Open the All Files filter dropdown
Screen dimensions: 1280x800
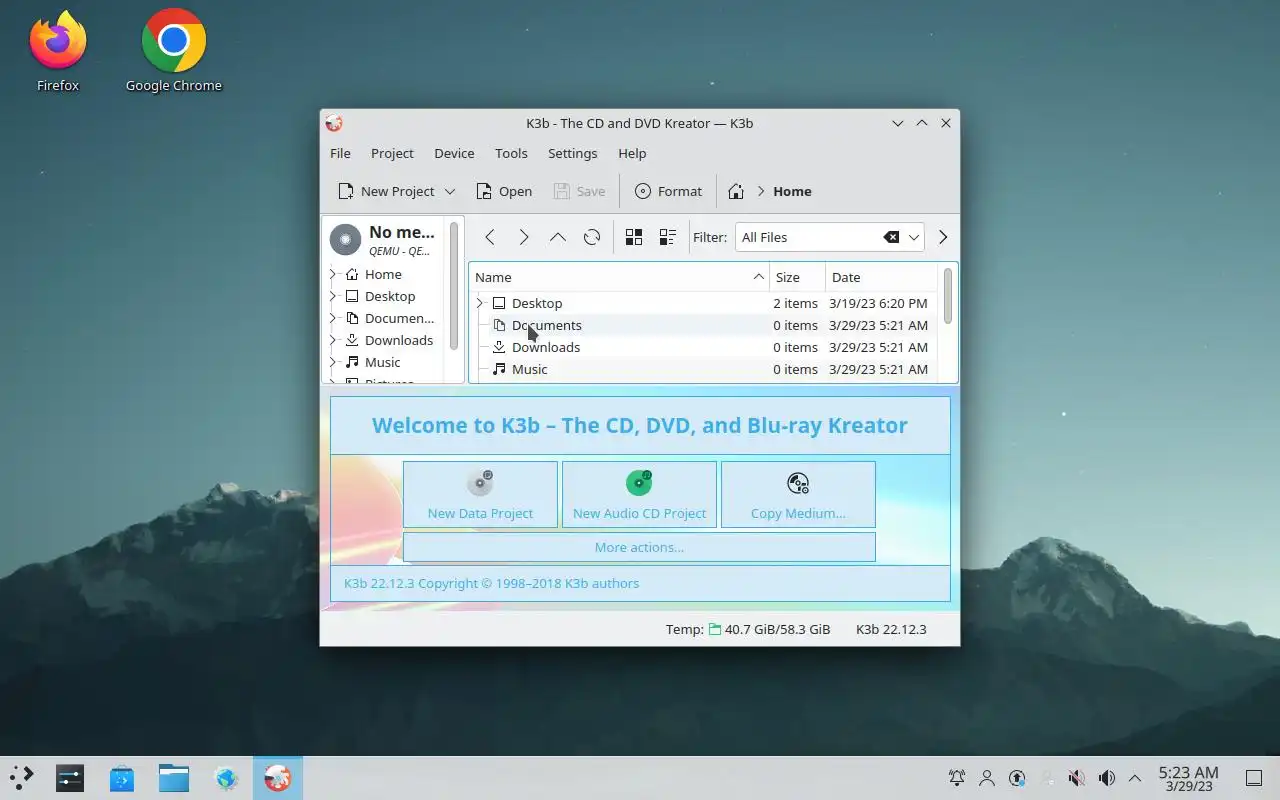click(914, 237)
